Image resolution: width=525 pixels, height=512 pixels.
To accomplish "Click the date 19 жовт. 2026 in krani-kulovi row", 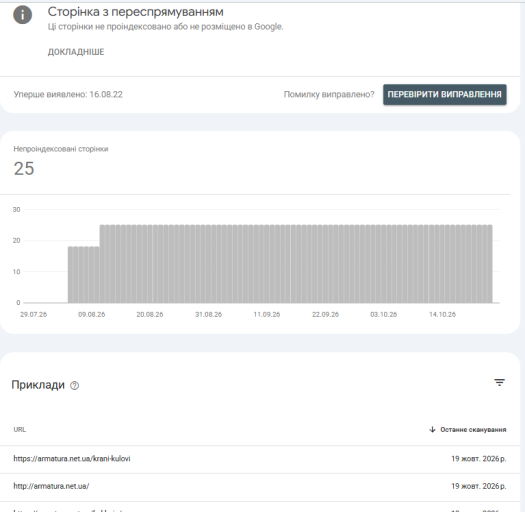I will (x=479, y=459).
